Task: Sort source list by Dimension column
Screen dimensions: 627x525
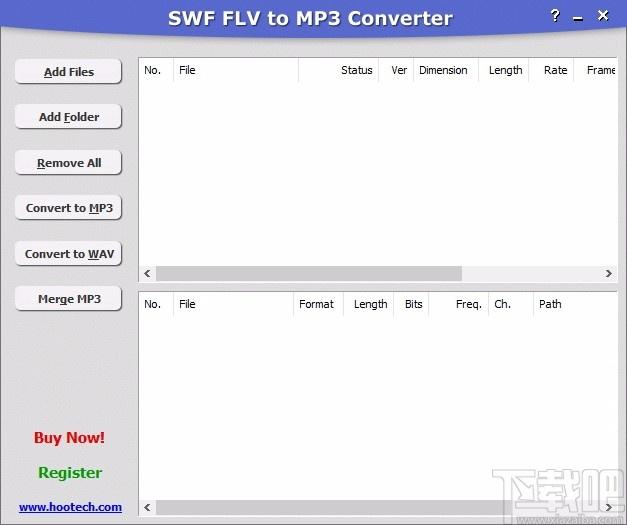Action: point(446,70)
